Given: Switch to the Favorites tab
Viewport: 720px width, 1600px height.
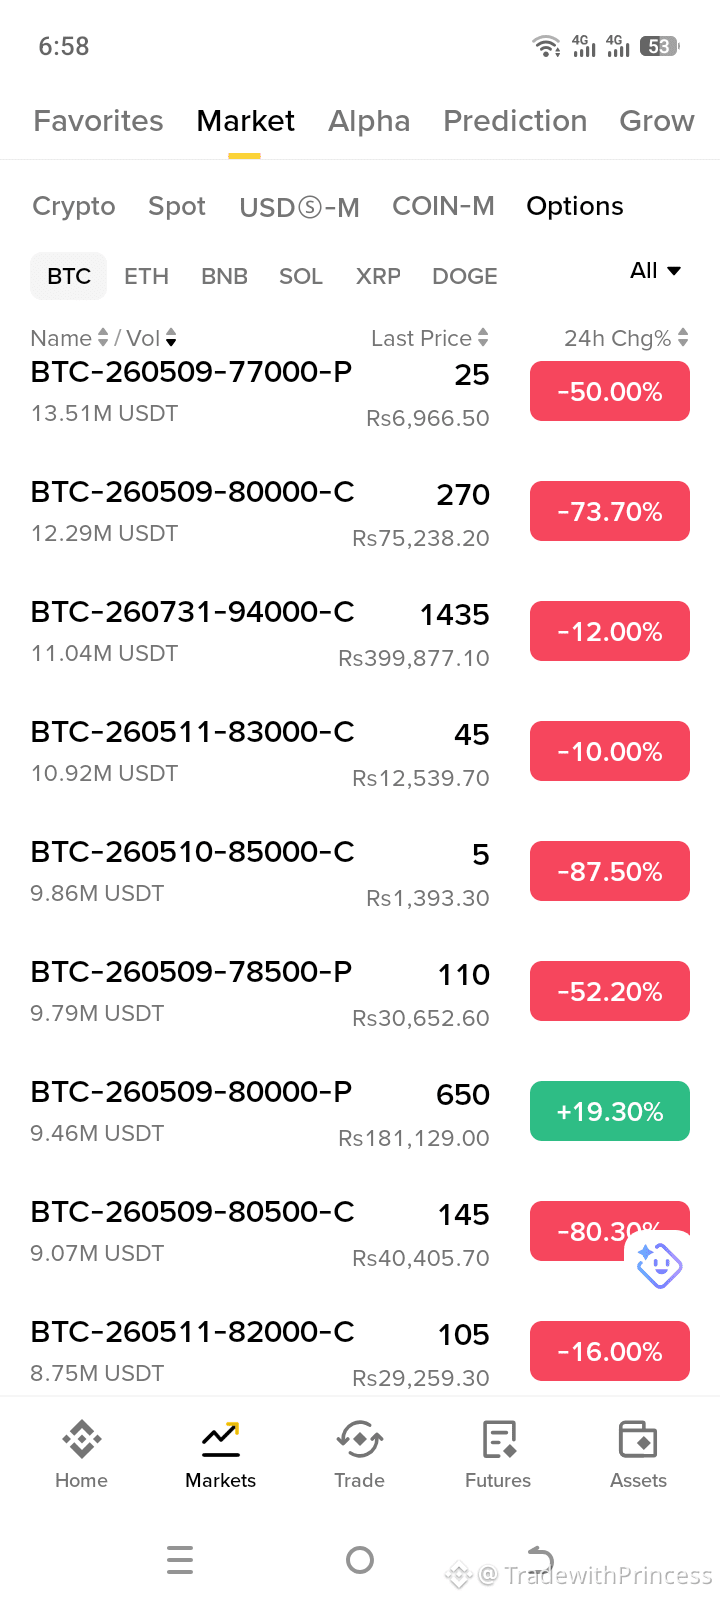Looking at the screenshot, I should point(98,121).
